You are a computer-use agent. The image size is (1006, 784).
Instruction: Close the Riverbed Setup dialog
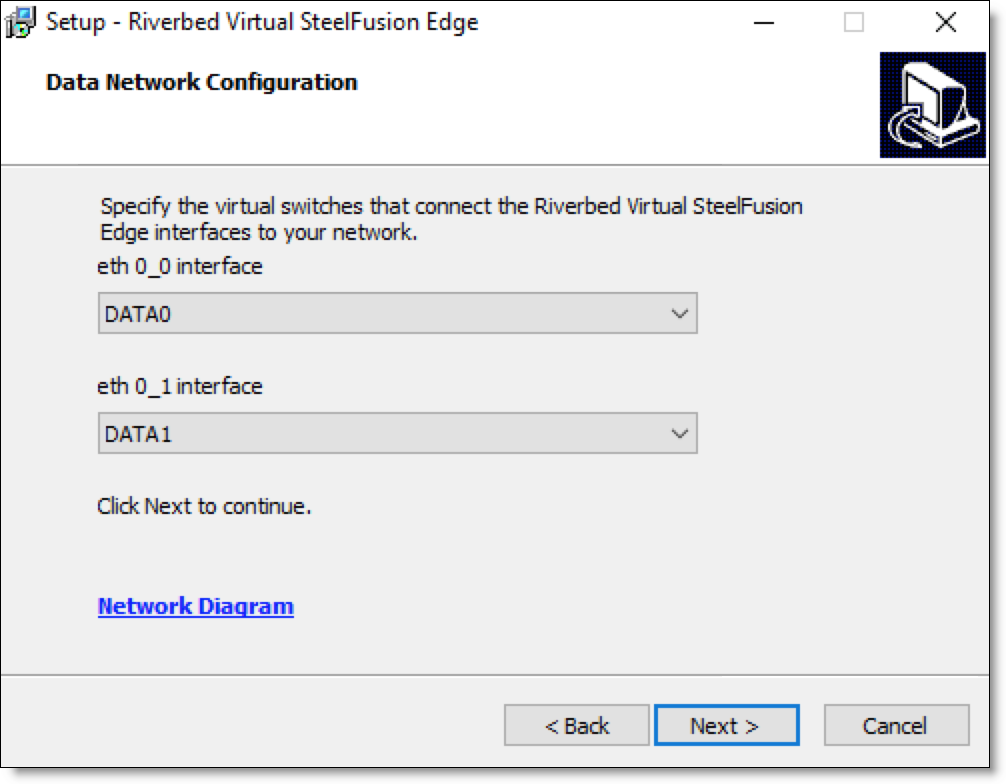coord(946,22)
